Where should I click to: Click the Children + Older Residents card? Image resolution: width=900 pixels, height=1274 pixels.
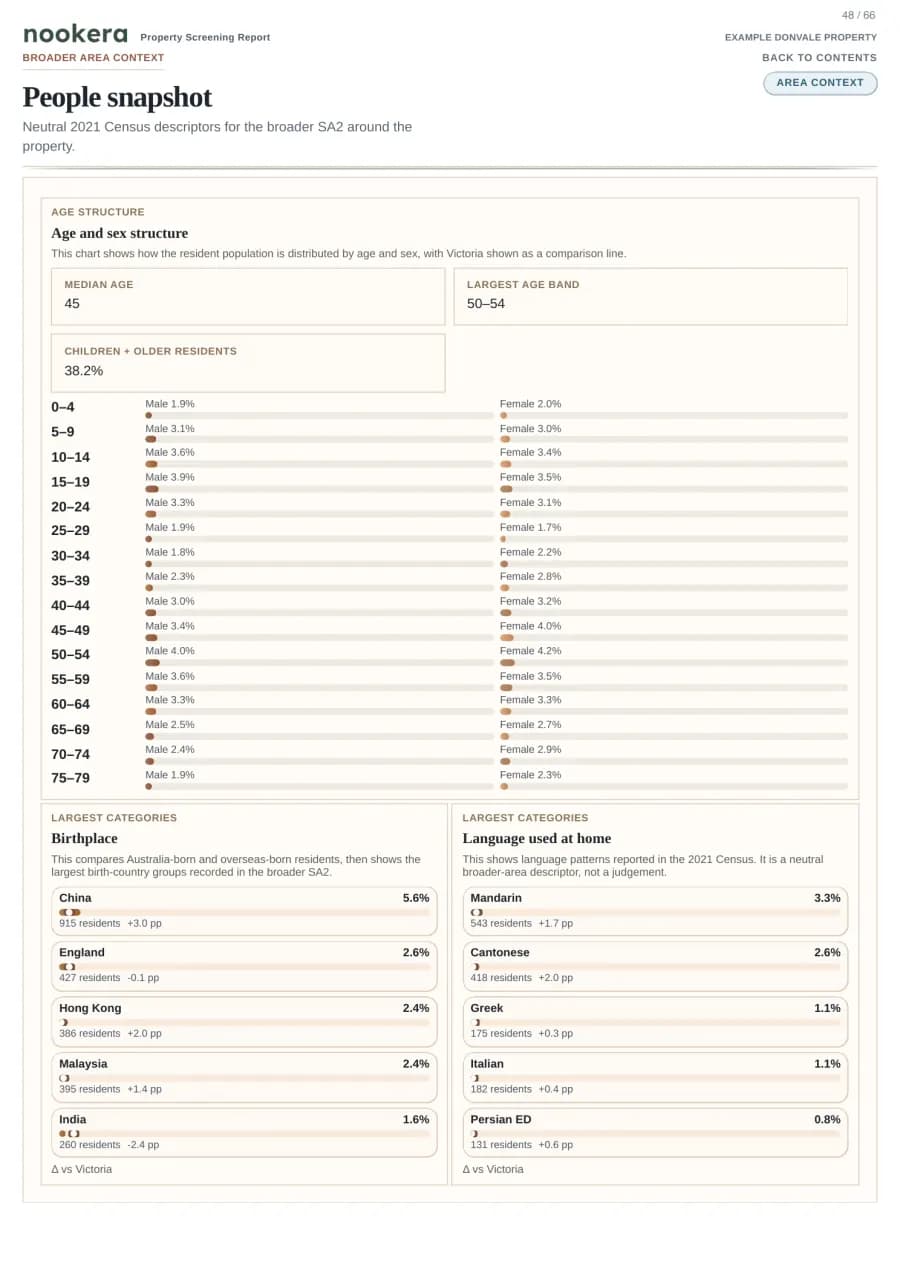point(248,363)
